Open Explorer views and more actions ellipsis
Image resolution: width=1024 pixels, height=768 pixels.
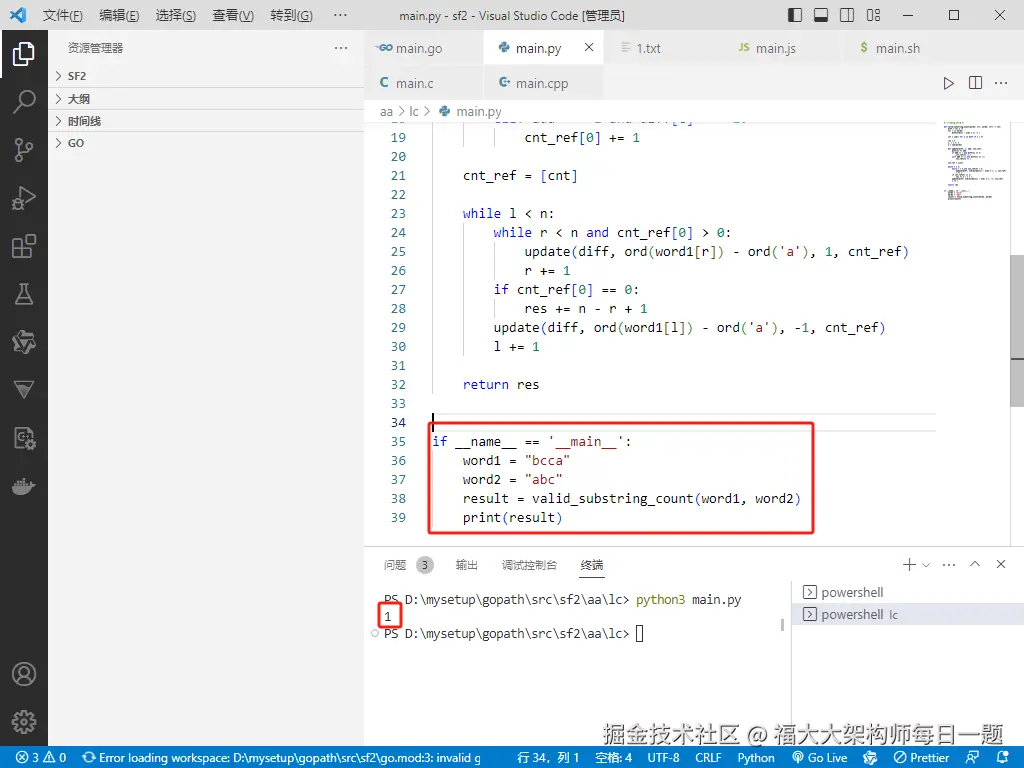[x=341, y=48]
